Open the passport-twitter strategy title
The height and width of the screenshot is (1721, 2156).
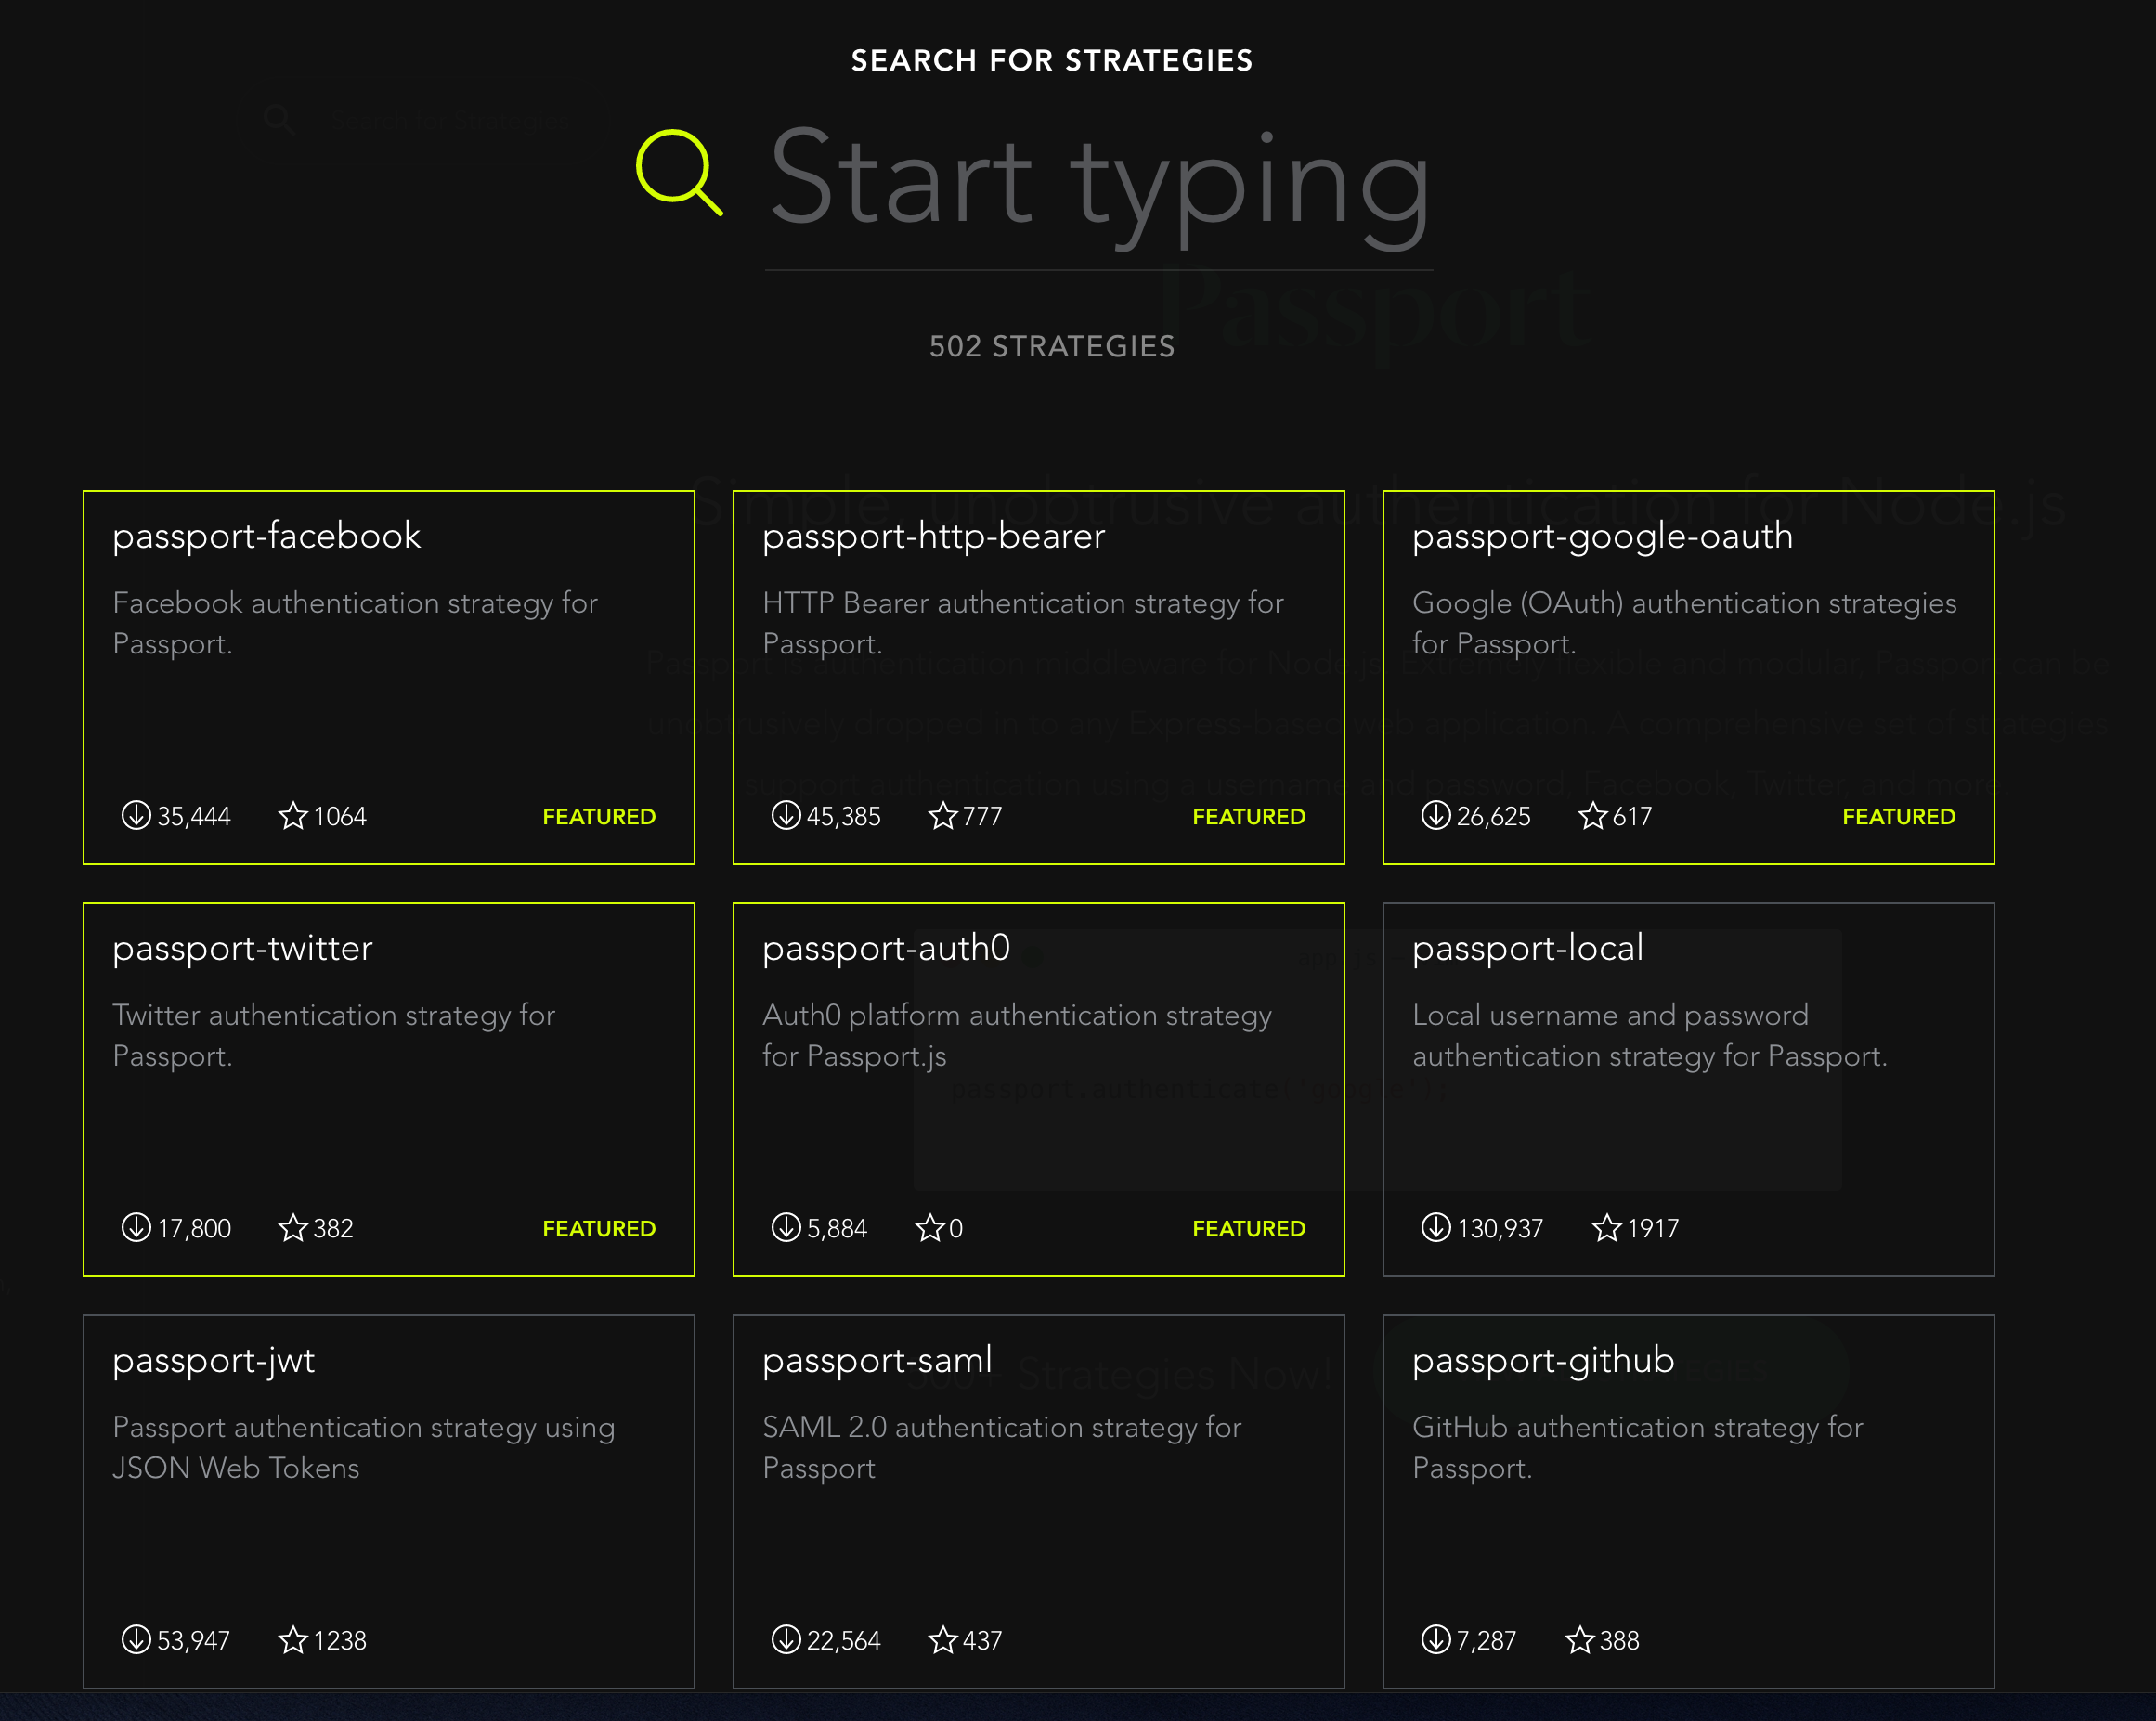pyautogui.click(x=242, y=949)
